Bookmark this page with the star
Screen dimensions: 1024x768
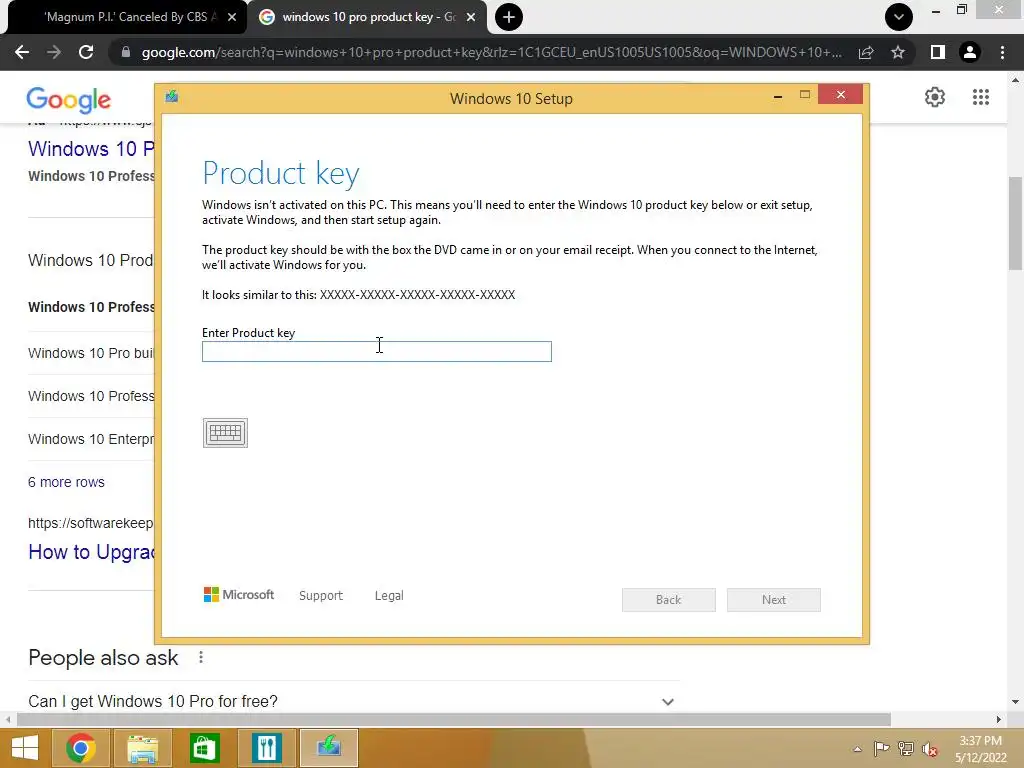[x=898, y=52]
